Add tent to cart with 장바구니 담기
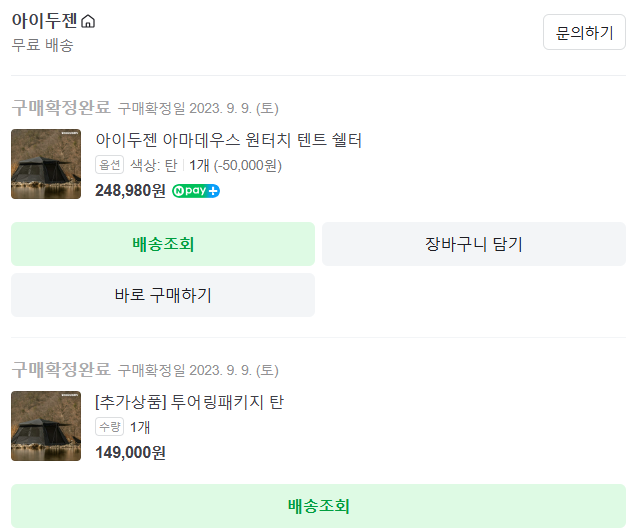Image resolution: width=632 pixels, height=531 pixels. pyautogui.click(x=473, y=244)
